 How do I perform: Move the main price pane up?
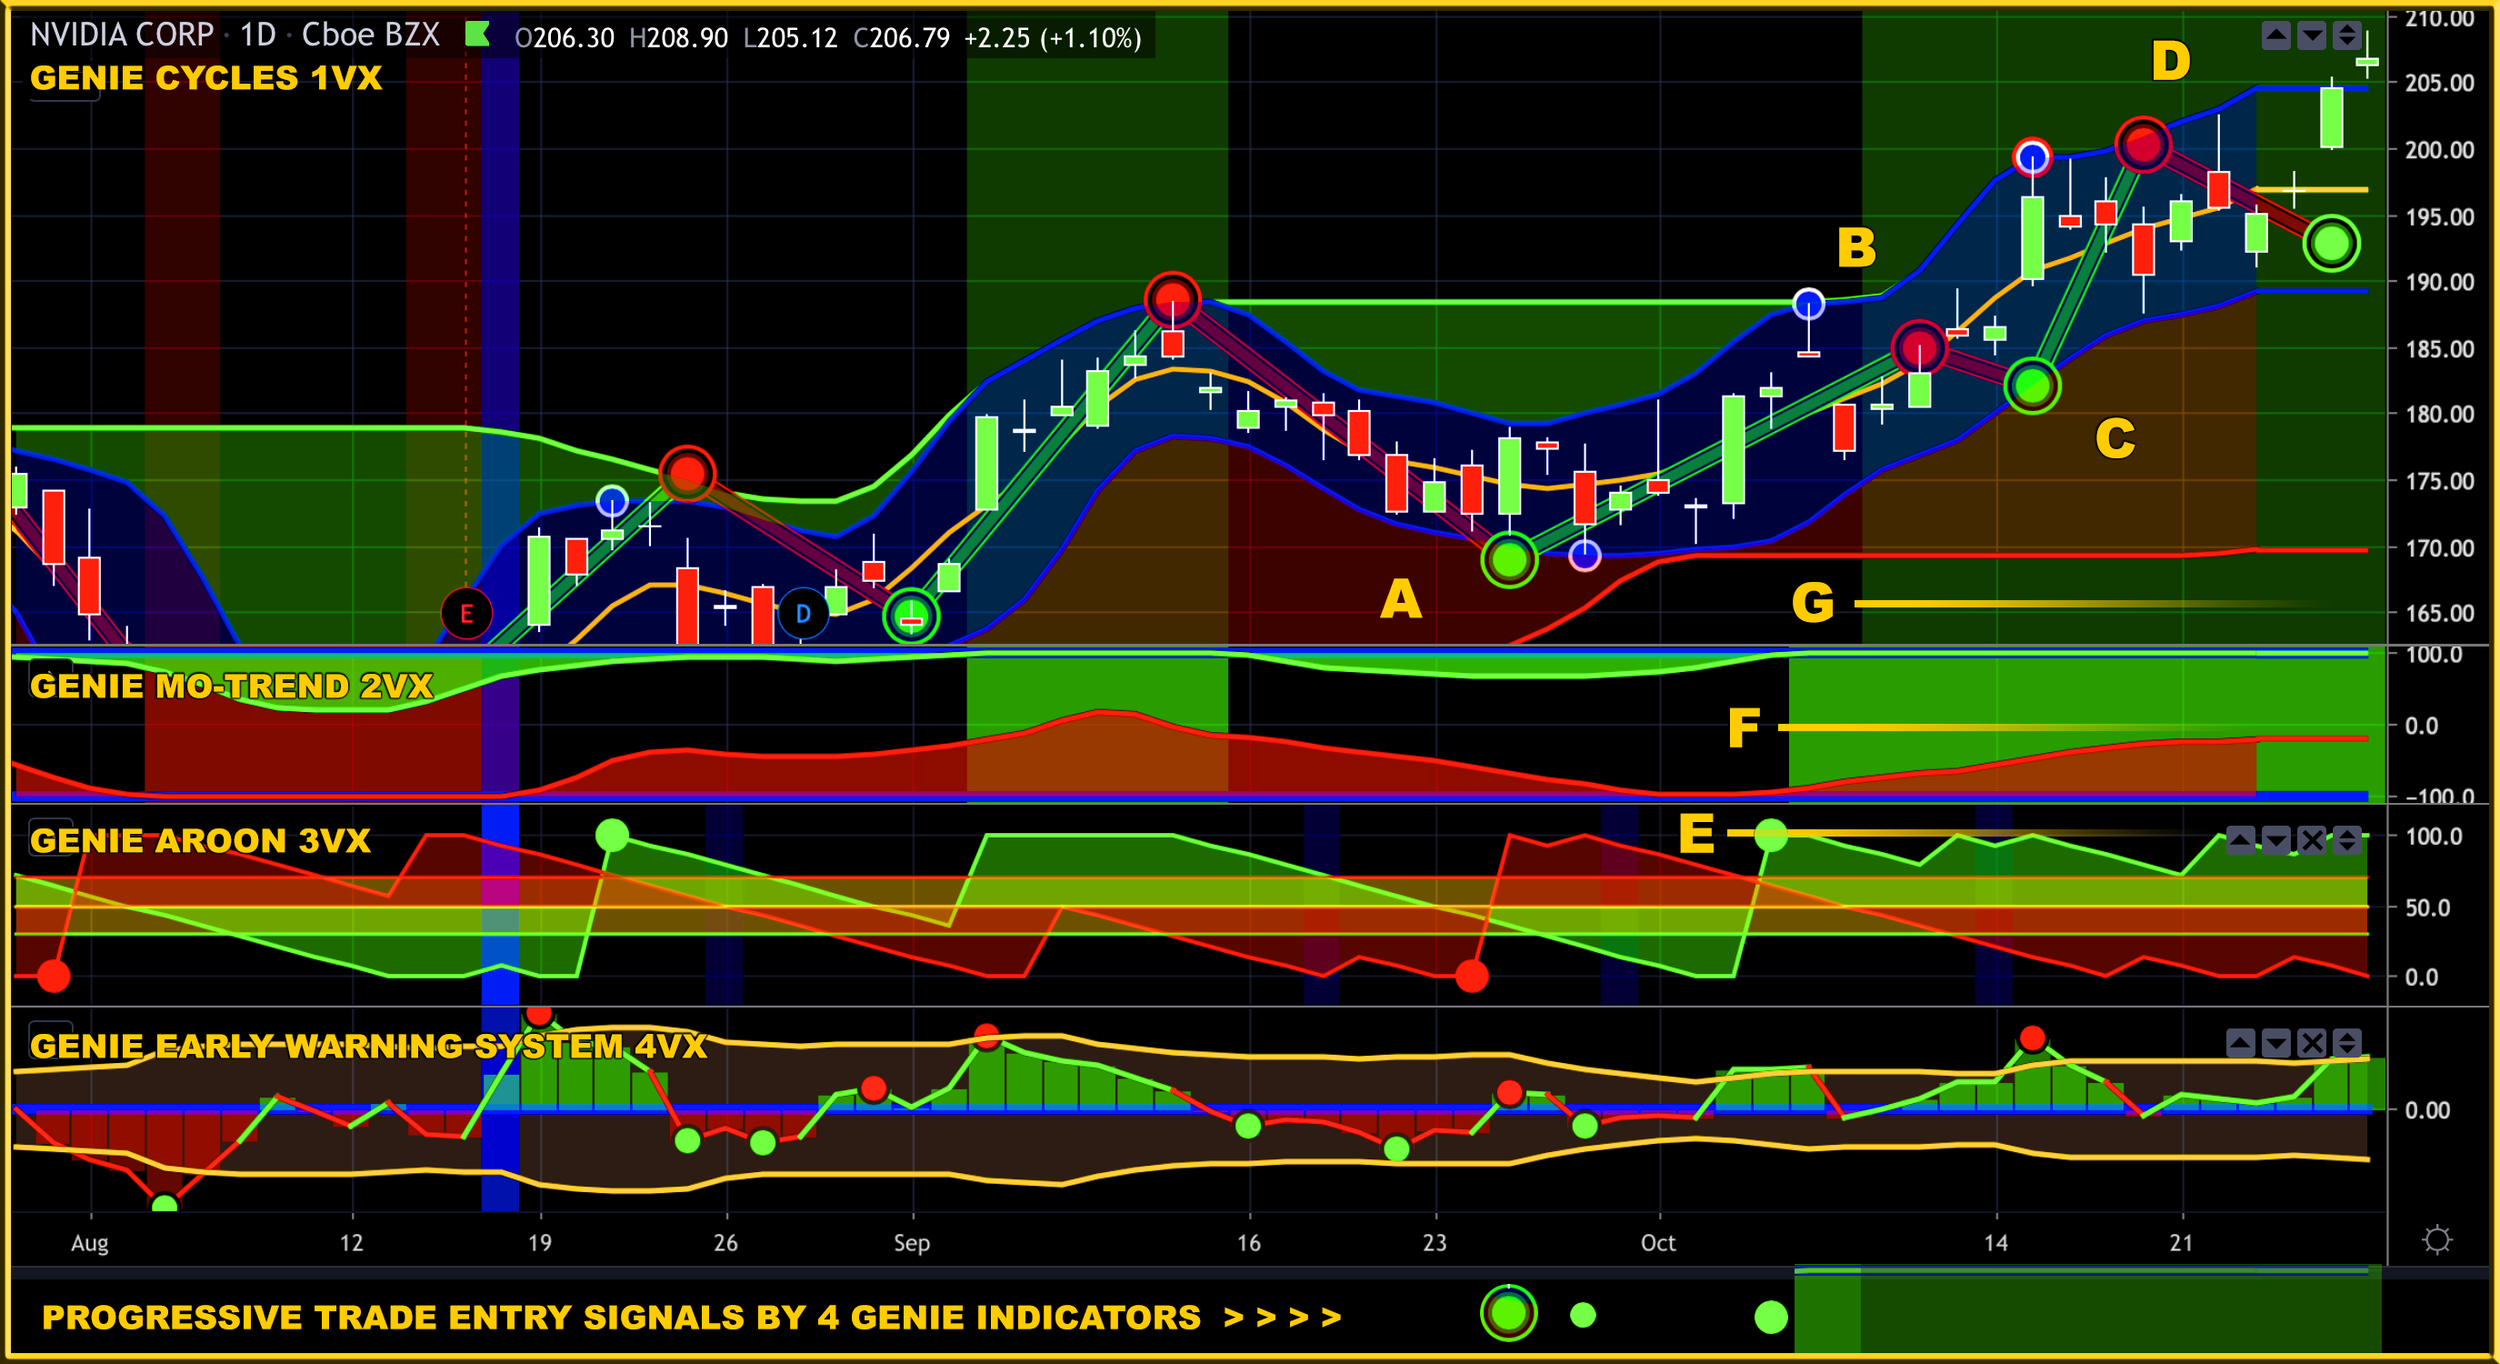(2276, 36)
